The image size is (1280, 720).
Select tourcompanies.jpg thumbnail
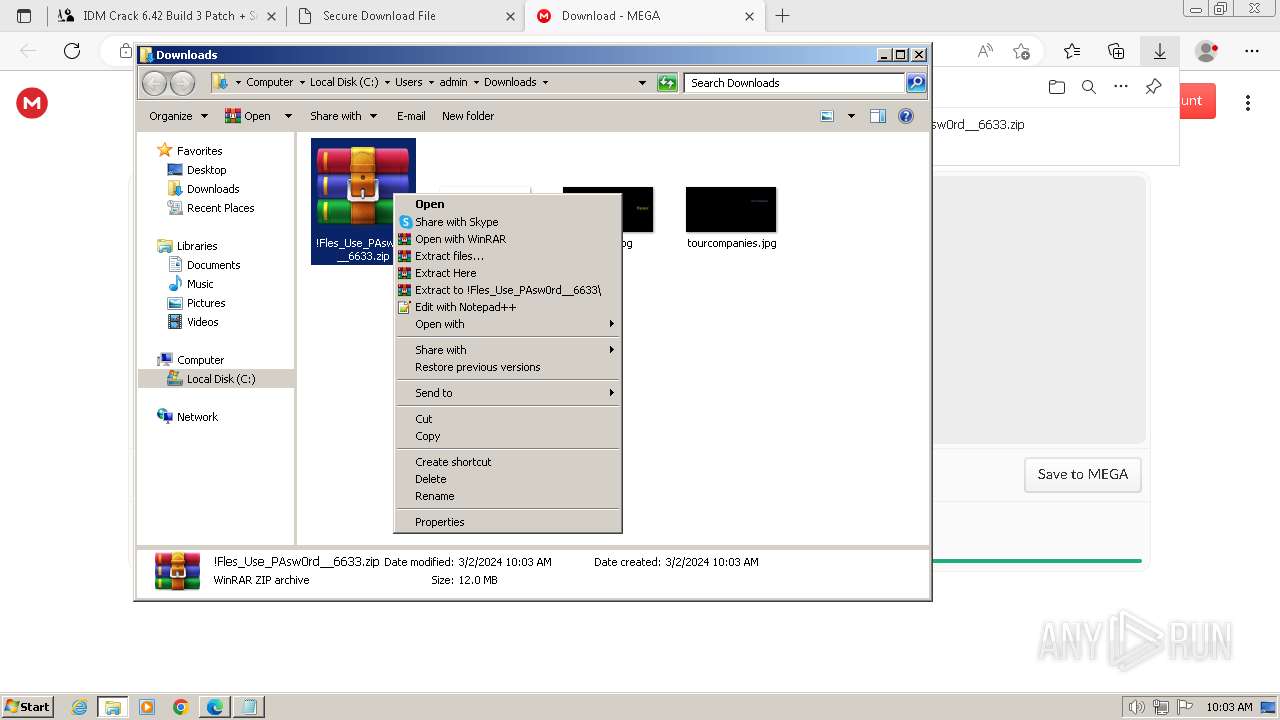pos(731,210)
